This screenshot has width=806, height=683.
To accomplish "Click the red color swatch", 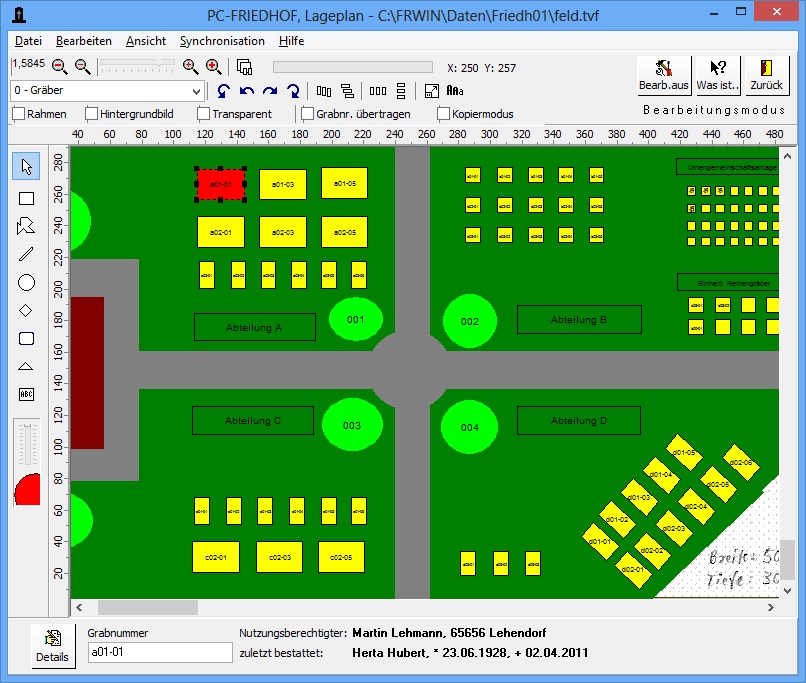I will click(x=27, y=489).
